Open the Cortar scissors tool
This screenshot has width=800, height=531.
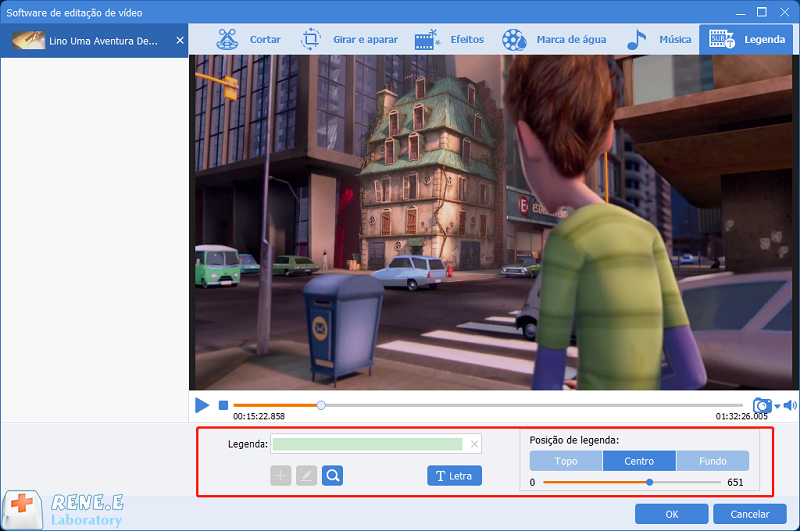(227, 39)
